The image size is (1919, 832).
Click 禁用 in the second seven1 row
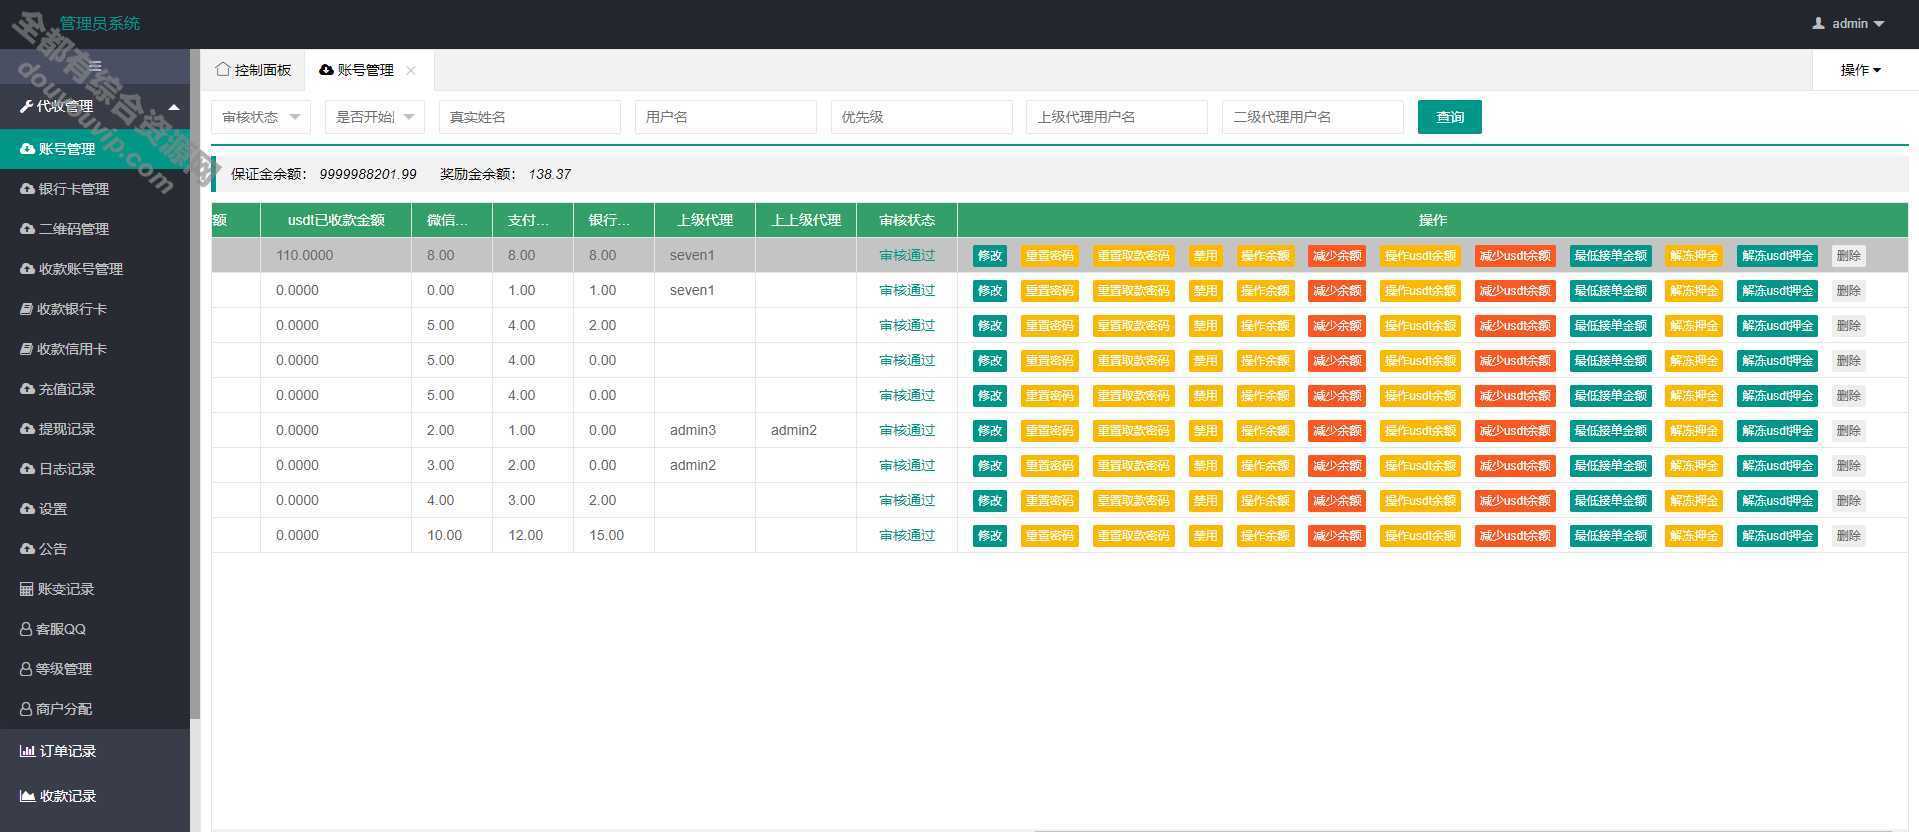click(1205, 291)
